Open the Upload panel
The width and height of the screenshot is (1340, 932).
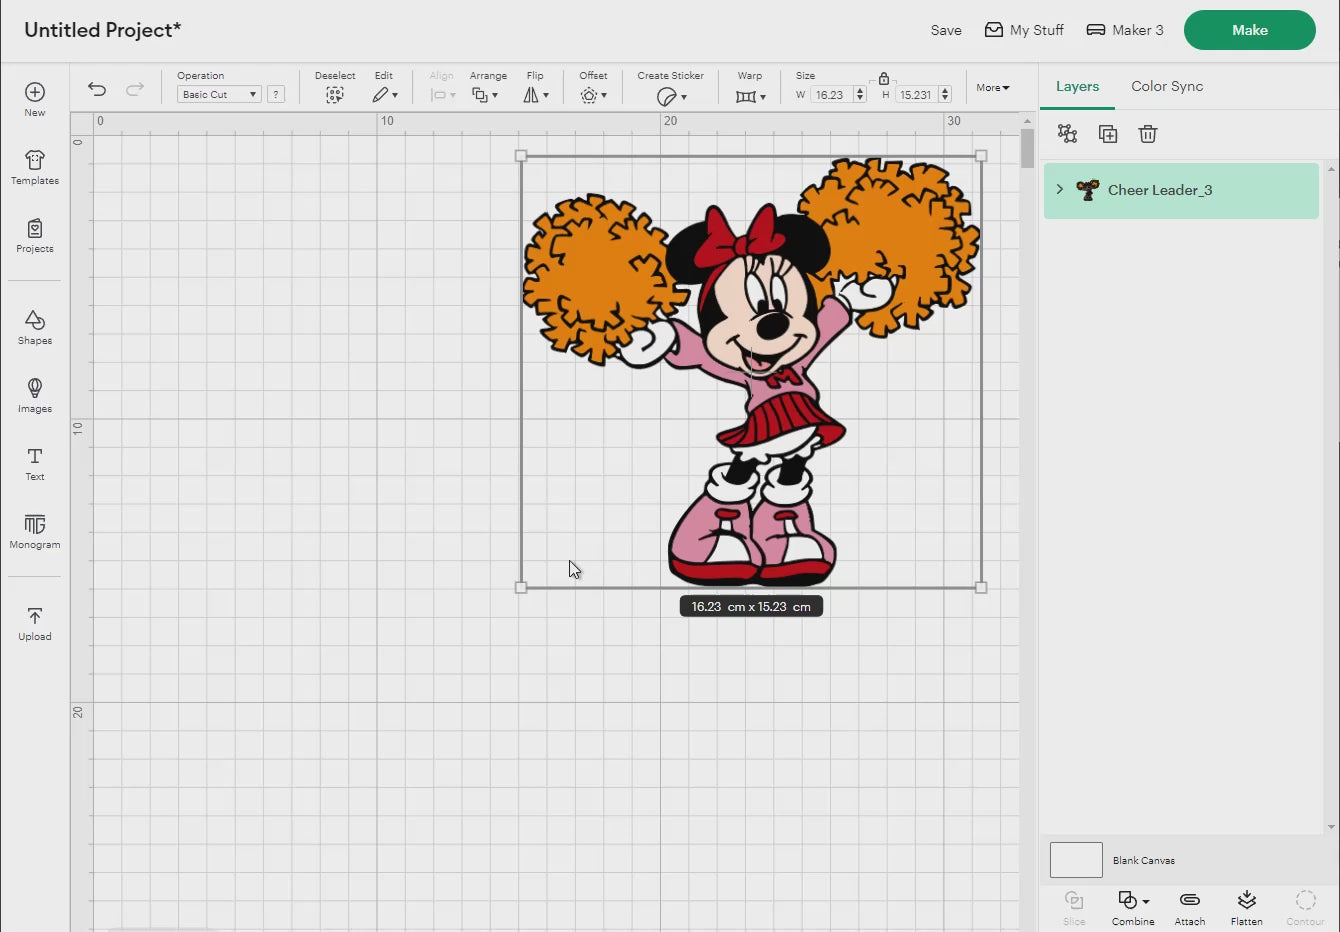(35, 623)
